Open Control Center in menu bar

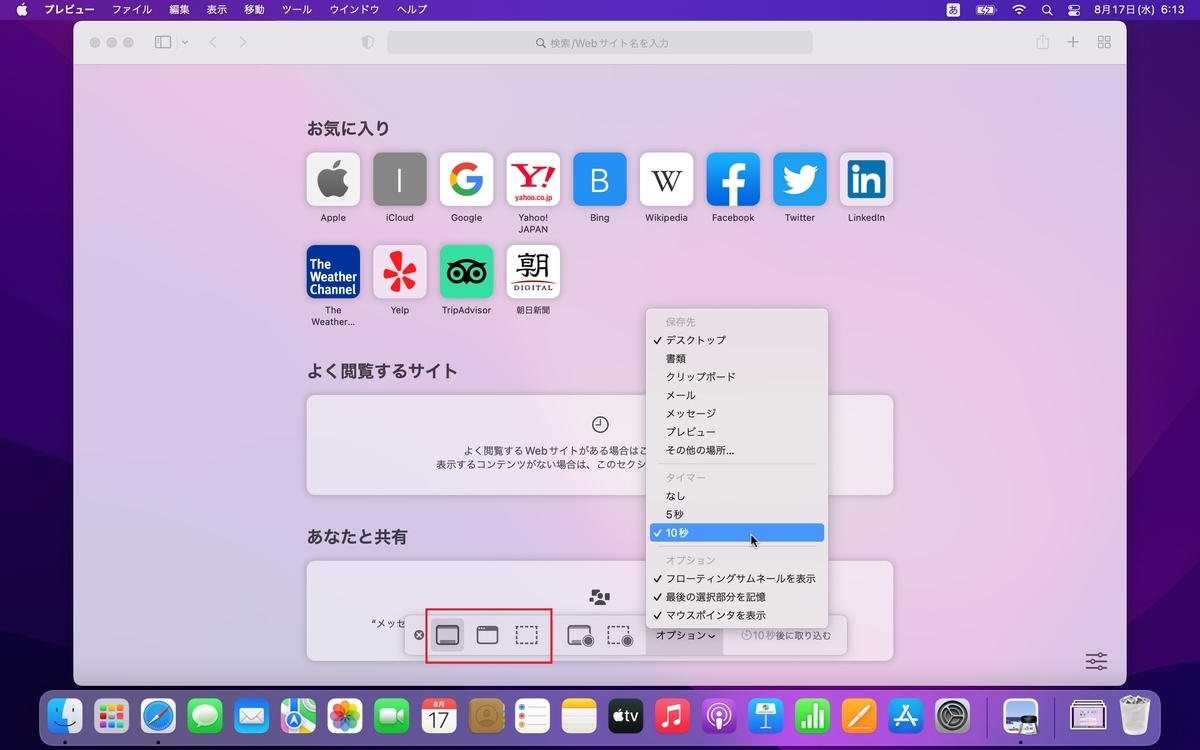[1074, 9]
